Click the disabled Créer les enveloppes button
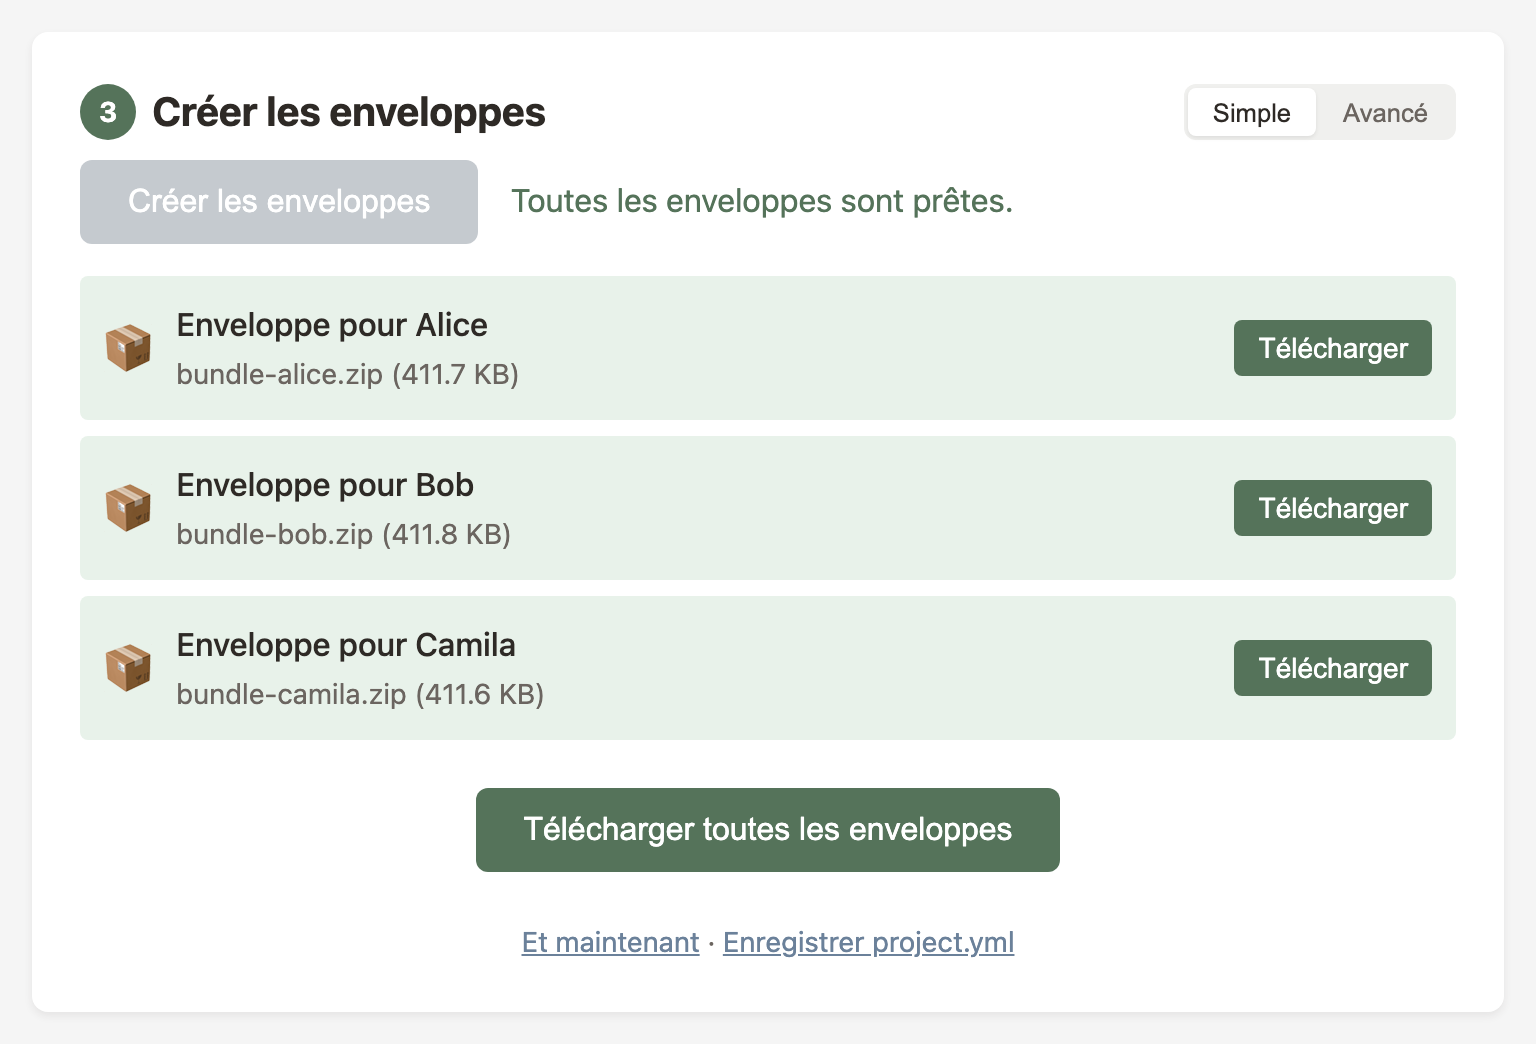This screenshot has width=1536, height=1044. point(279,201)
